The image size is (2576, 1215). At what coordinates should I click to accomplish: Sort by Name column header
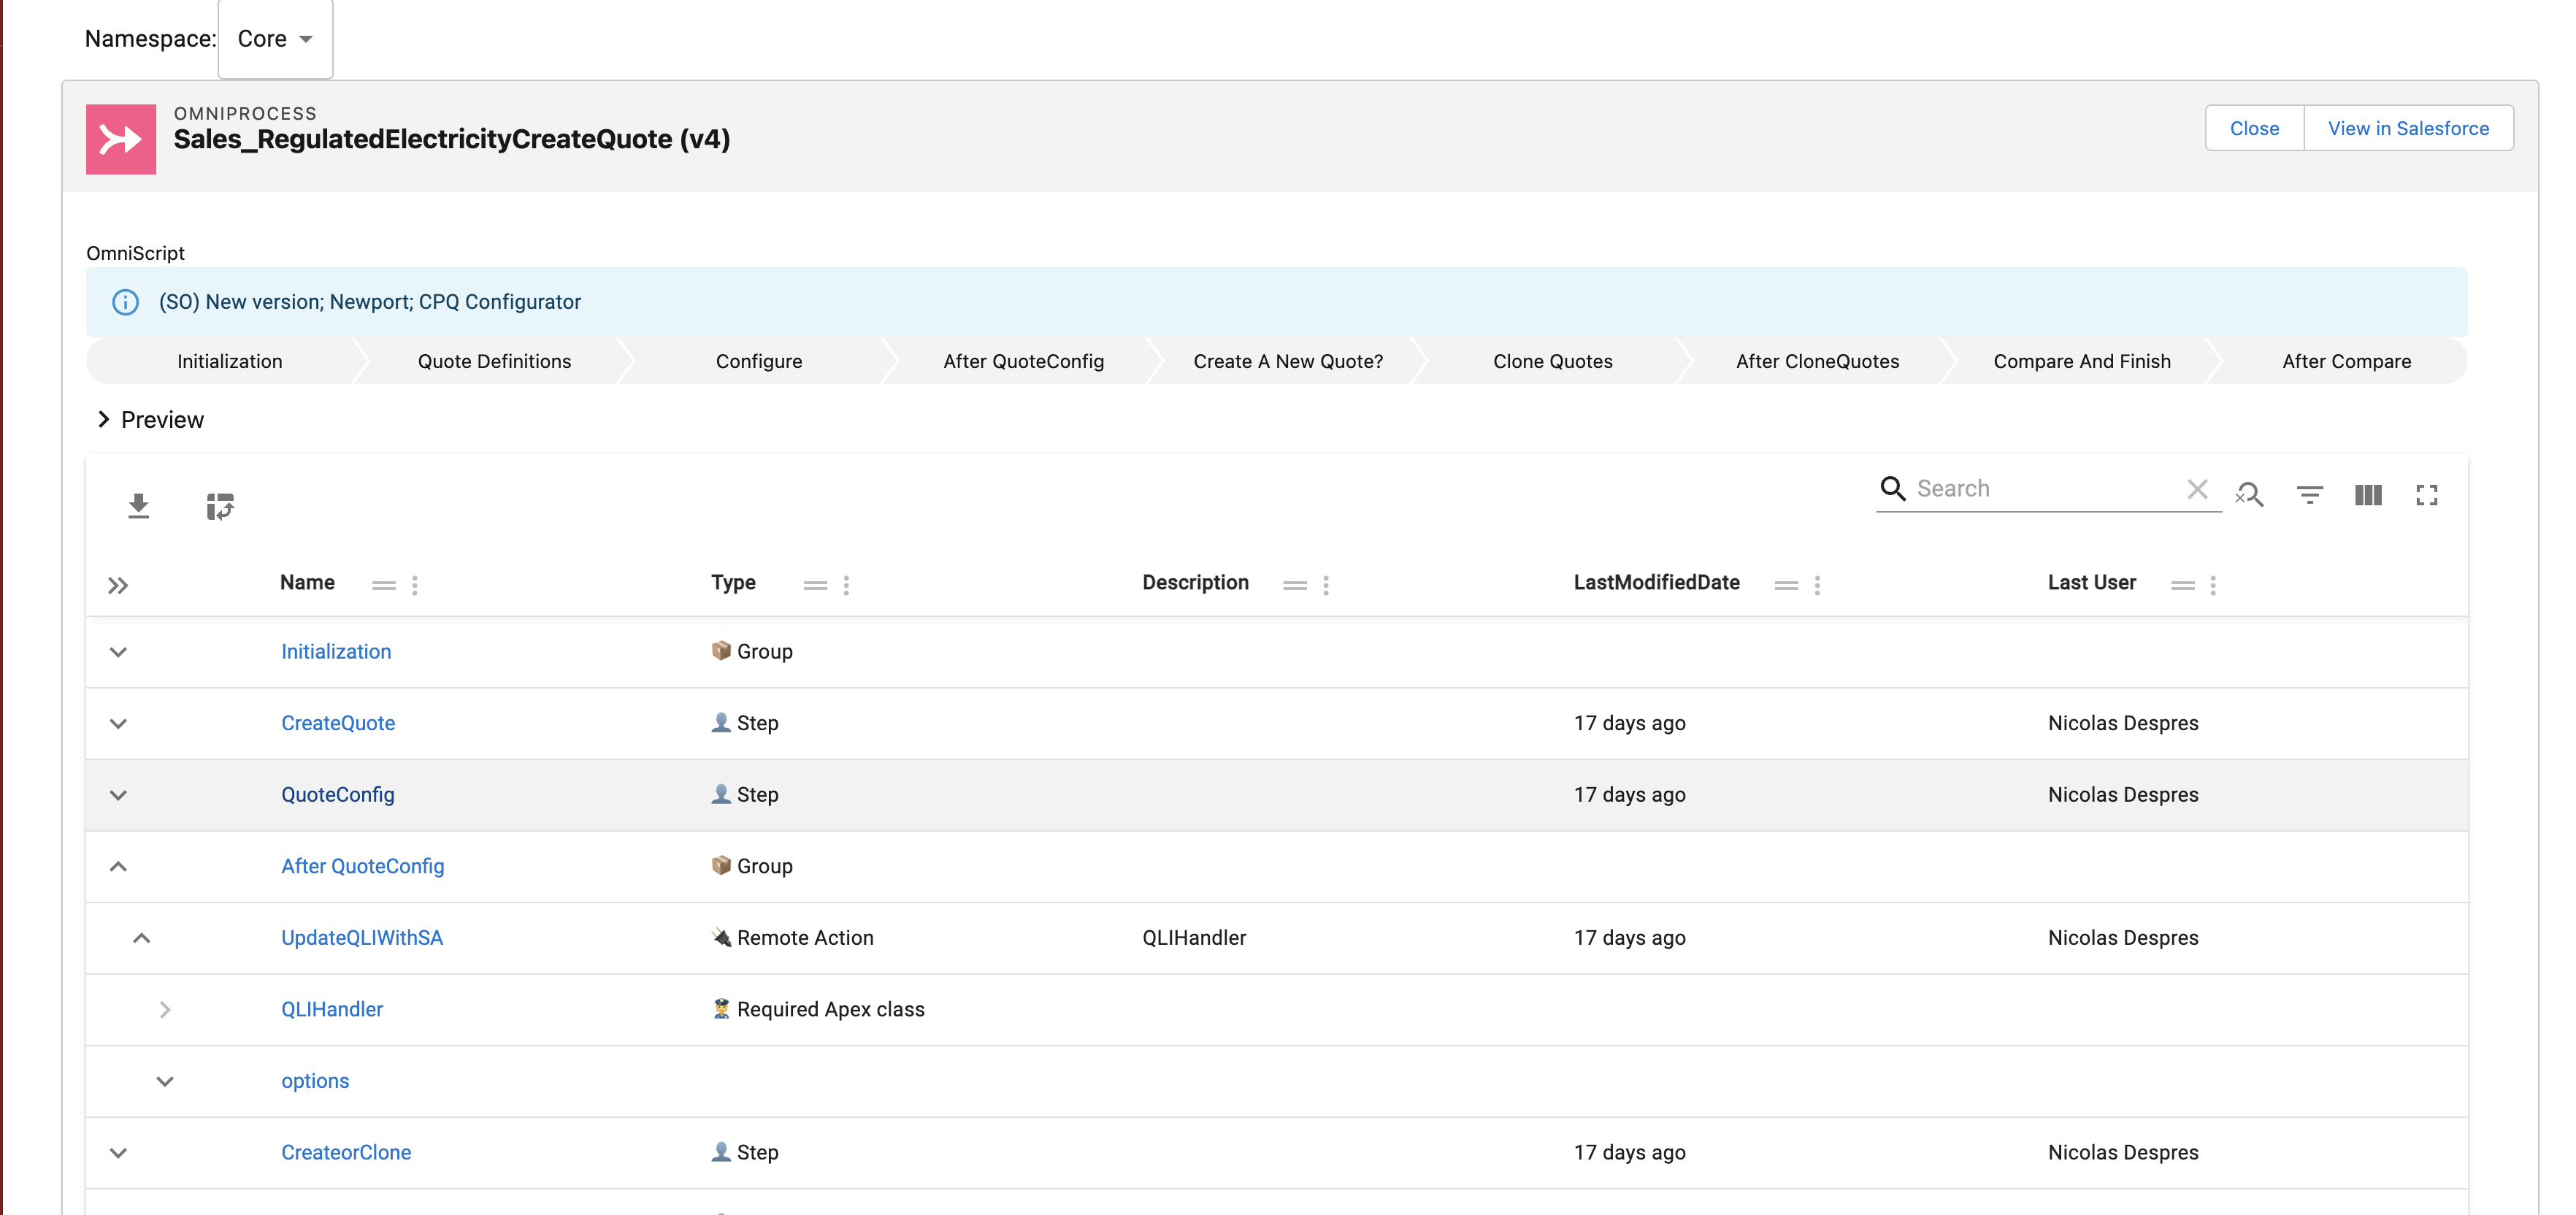tap(307, 582)
